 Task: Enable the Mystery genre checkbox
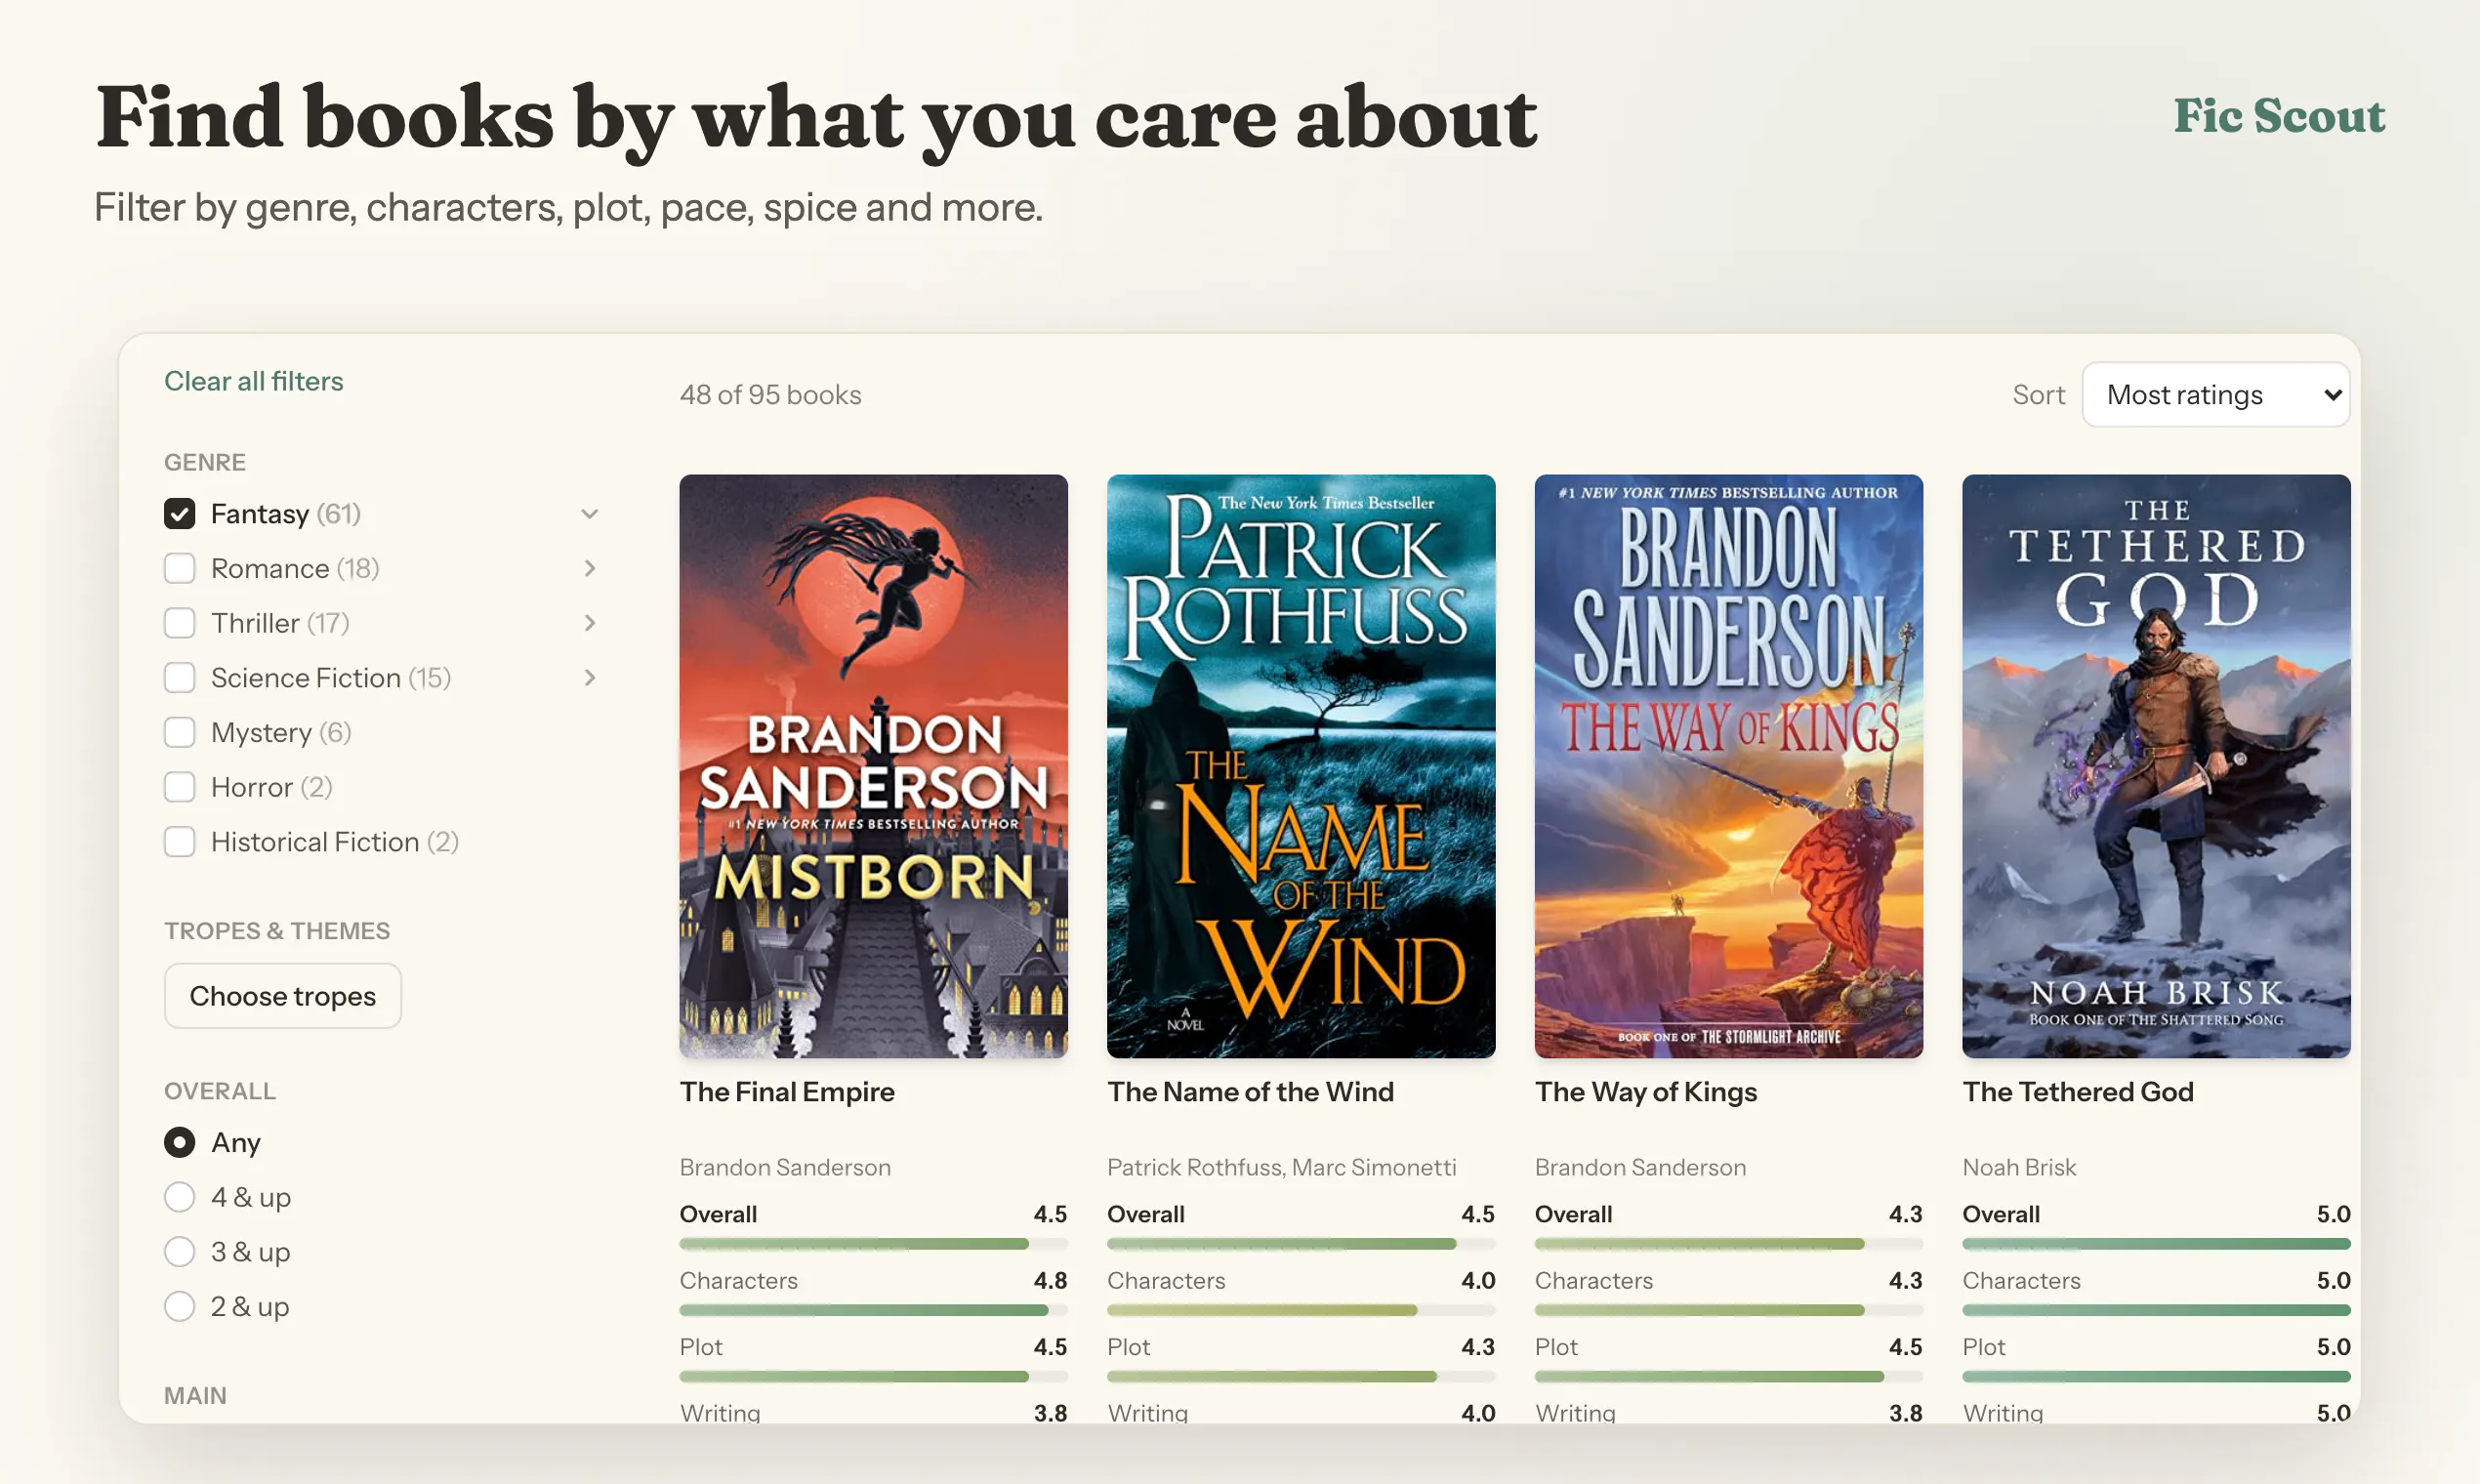180,732
